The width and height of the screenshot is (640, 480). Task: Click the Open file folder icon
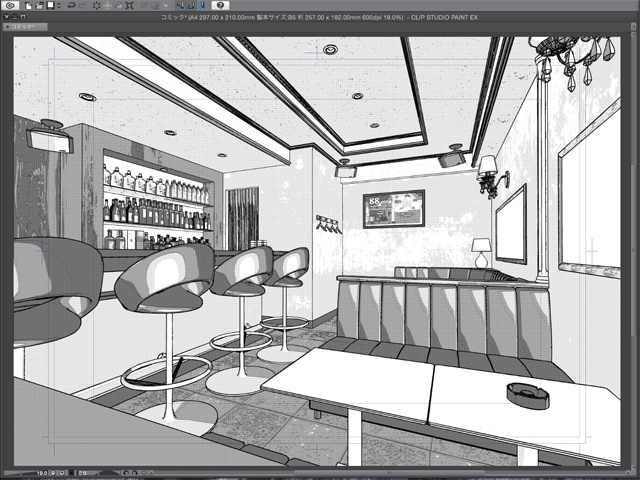point(39,6)
